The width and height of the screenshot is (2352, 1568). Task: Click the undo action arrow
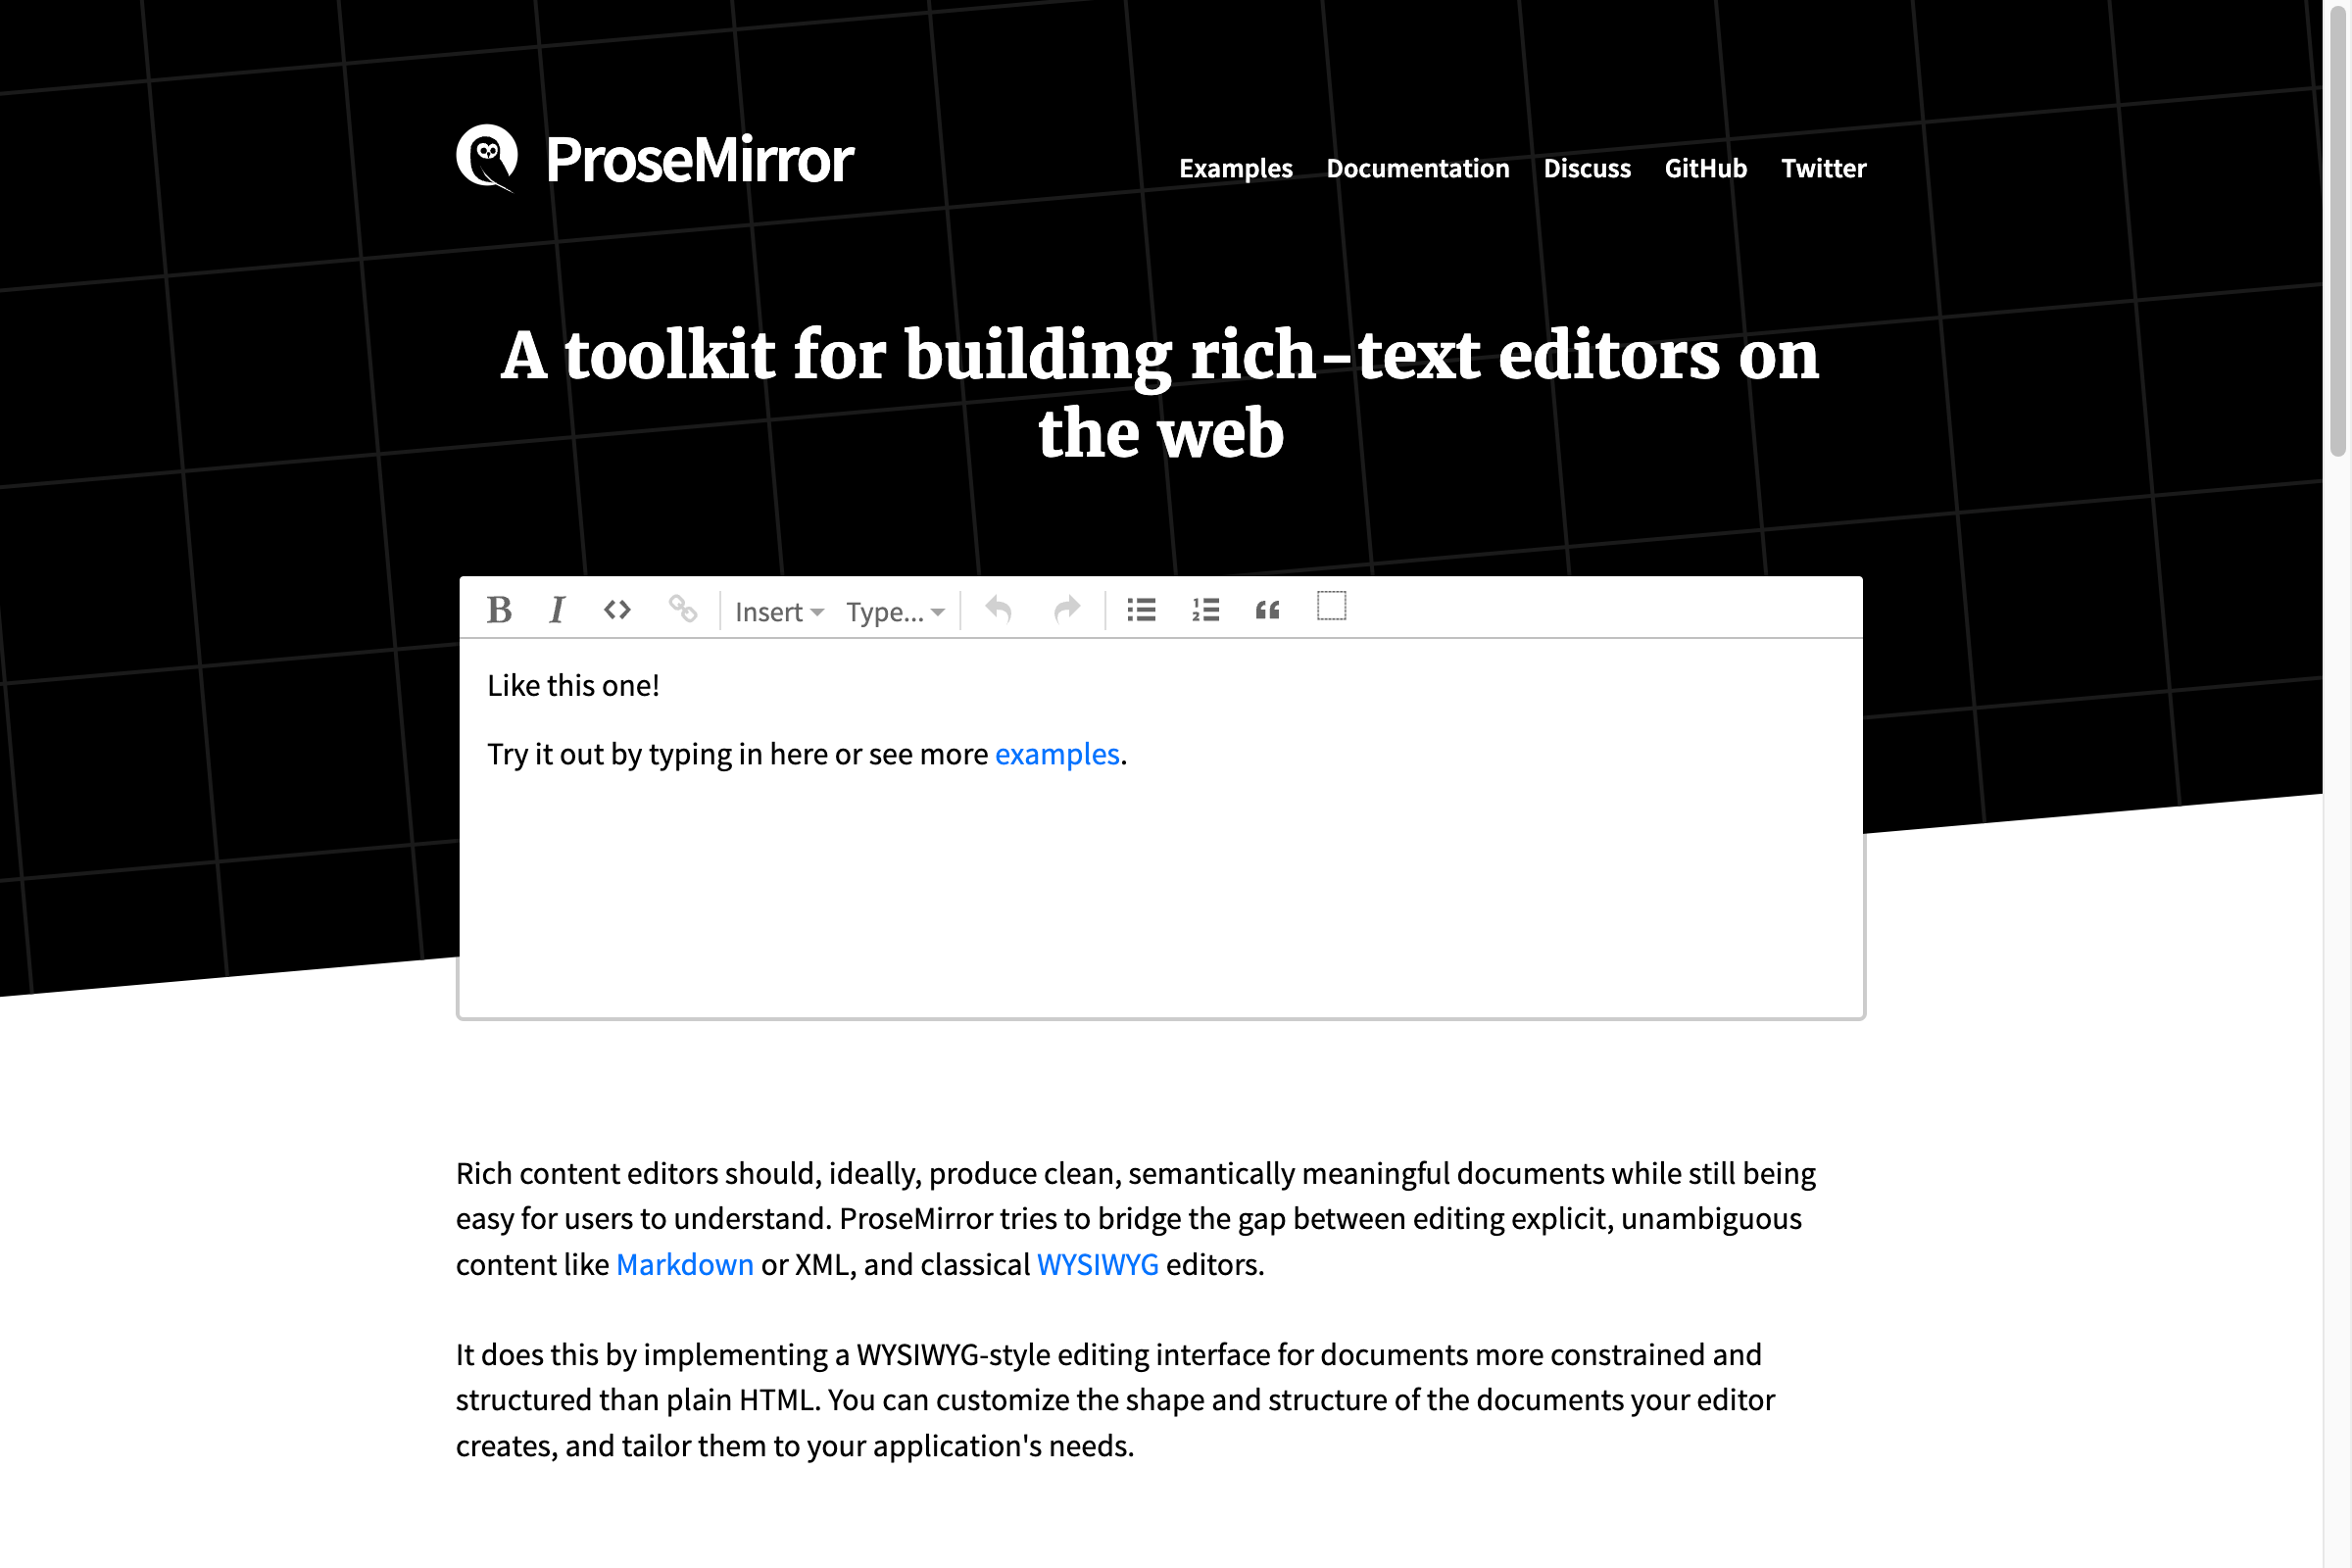(x=998, y=609)
